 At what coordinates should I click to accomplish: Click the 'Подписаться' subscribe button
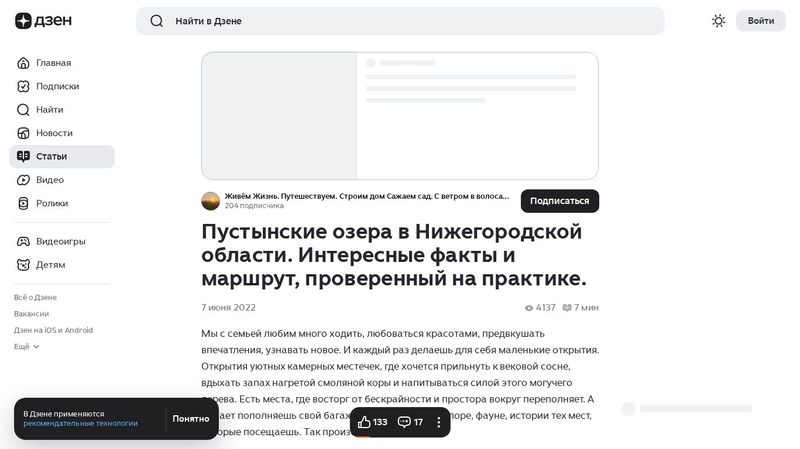(559, 201)
